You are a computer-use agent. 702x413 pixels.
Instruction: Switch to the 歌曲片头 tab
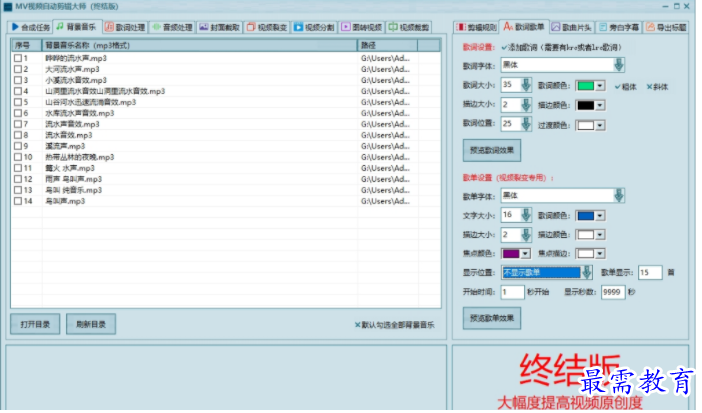[x=571, y=27]
